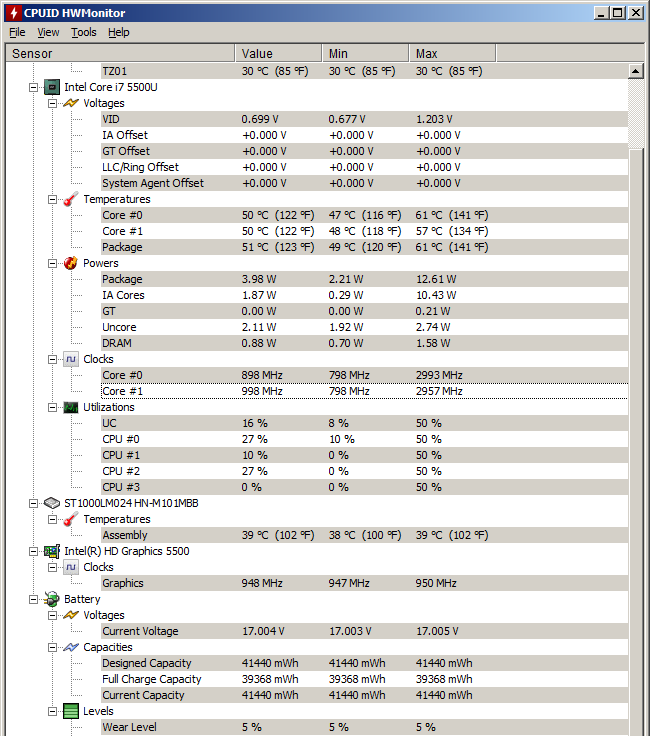Image resolution: width=650 pixels, height=736 pixels.
Task: Click the Levels green bars icon
Action: [71, 711]
